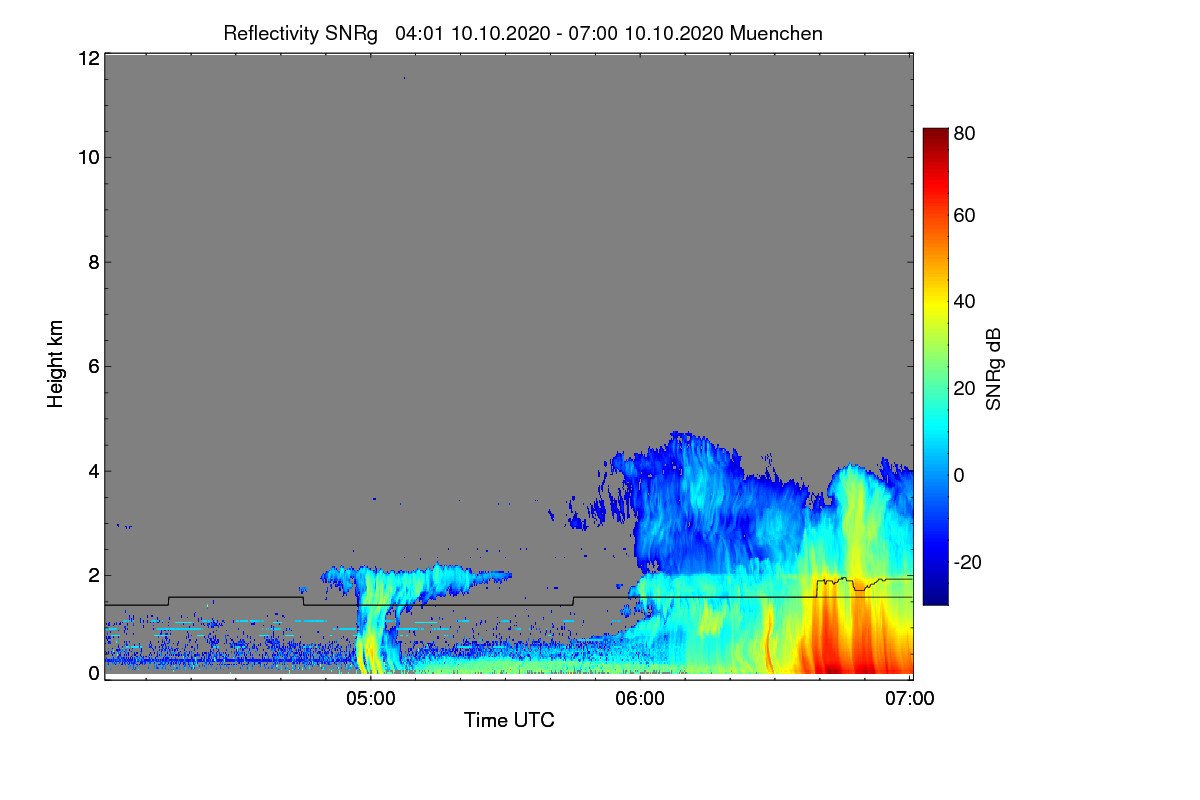
Task: Click the height tick label 6
Action: pos(93,366)
